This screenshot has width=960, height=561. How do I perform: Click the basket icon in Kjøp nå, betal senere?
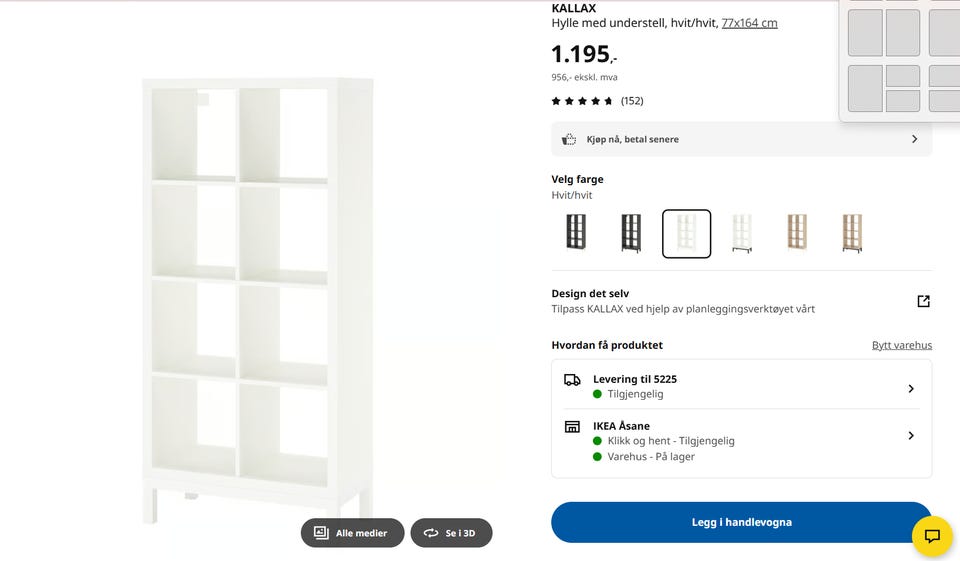(569, 139)
